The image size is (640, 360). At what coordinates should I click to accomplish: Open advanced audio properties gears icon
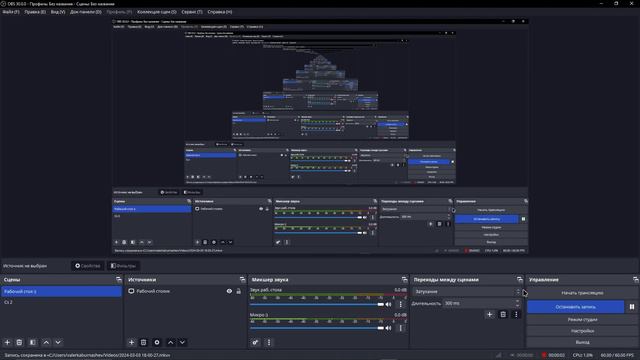click(x=256, y=342)
